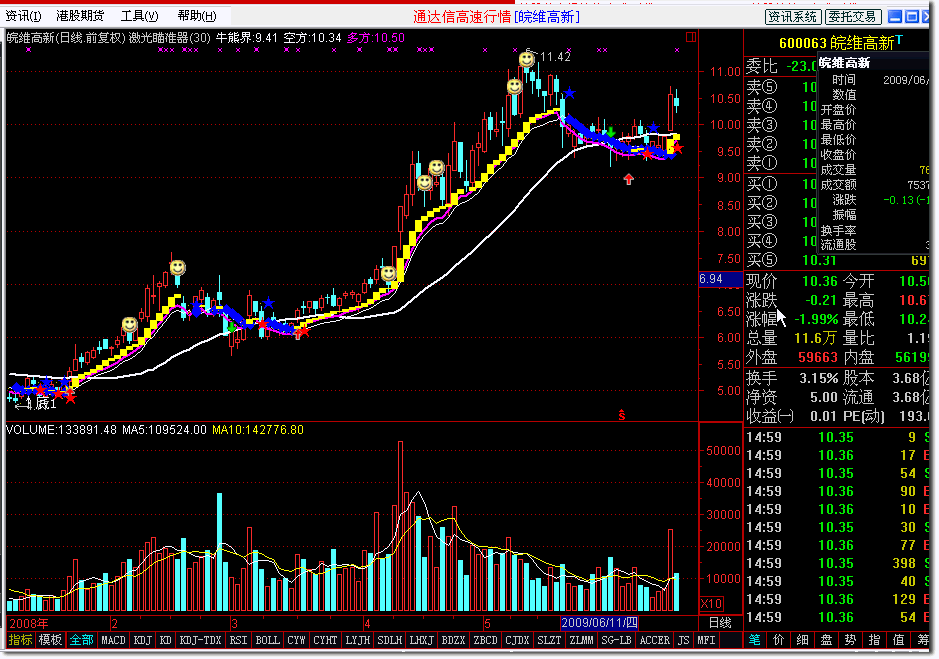Viewport: 939px width, 659px height.
Task: Click the 多方:10.50 indicator label
Action: click(x=375, y=38)
